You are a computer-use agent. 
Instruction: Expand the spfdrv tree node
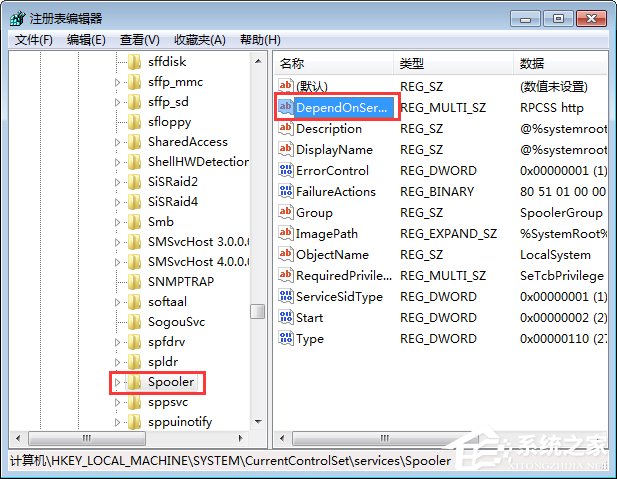pyautogui.click(x=117, y=342)
